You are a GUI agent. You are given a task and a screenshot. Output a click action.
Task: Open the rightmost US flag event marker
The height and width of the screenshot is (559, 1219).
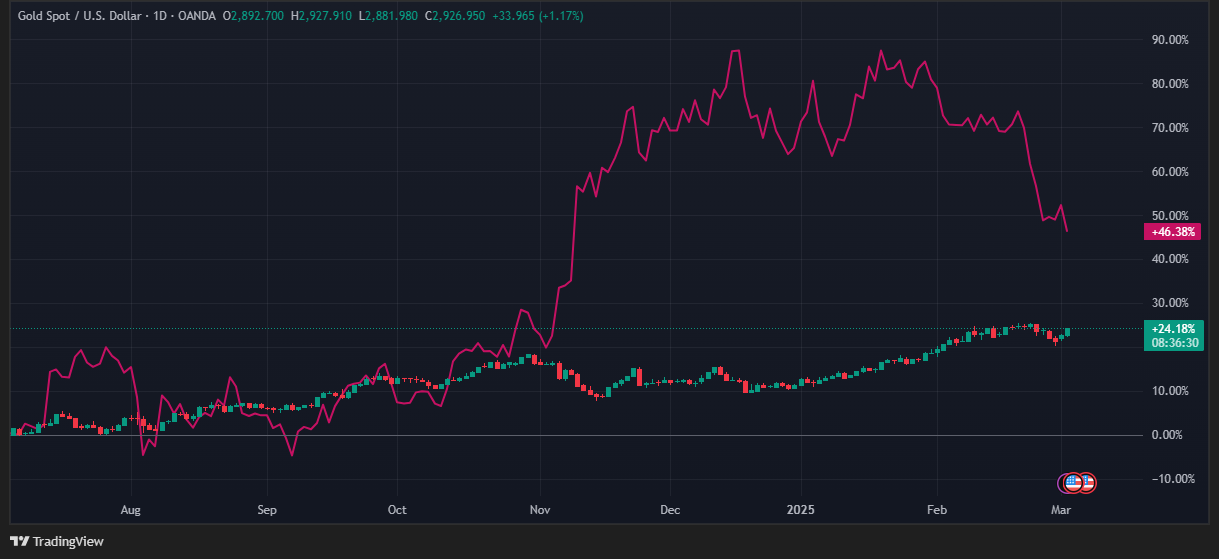tap(1089, 483)
